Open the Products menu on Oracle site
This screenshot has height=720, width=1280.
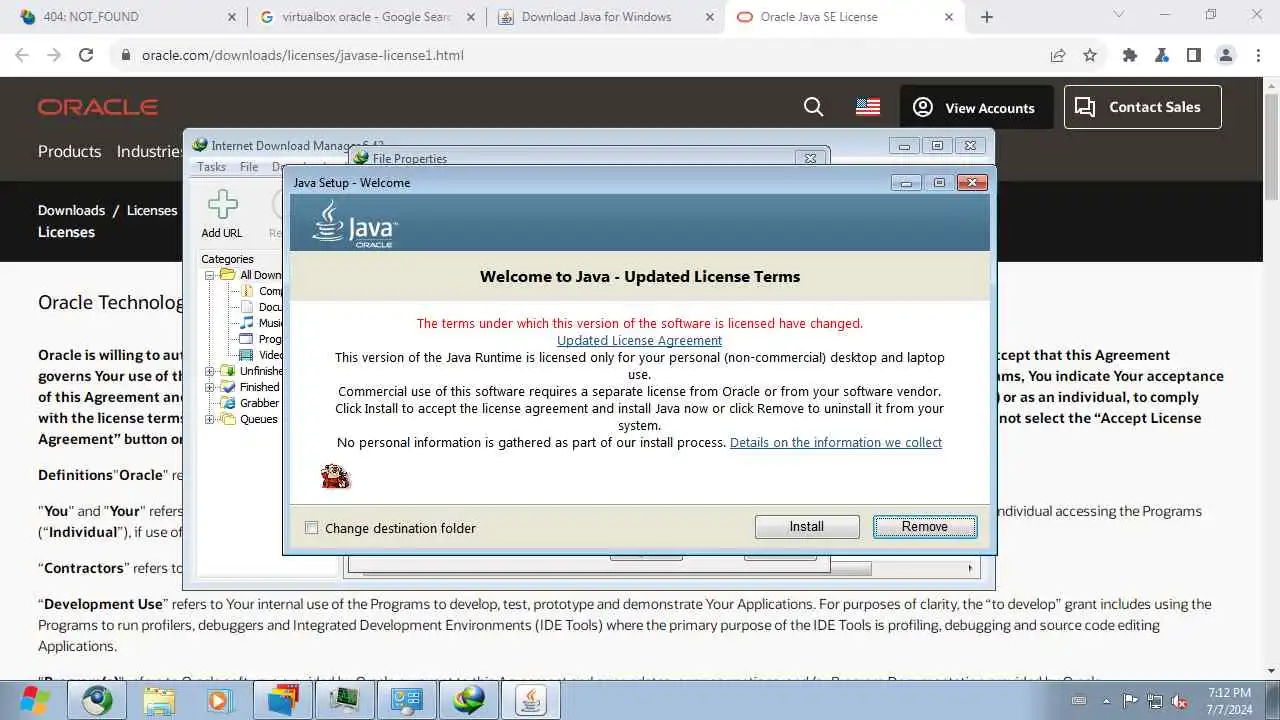coord(69,151)
